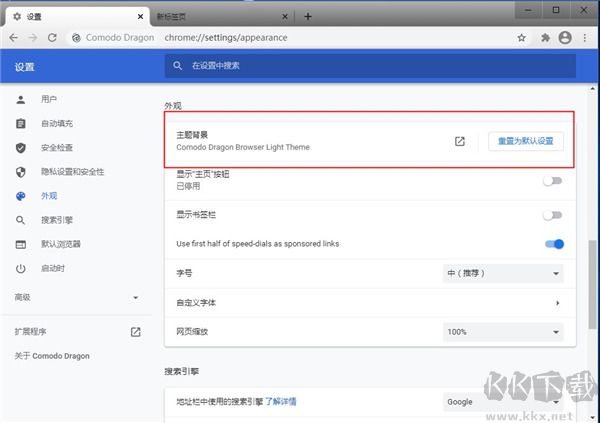
Task: Open 自定义字体 submenu arrow
Action: tap(558, 303)
